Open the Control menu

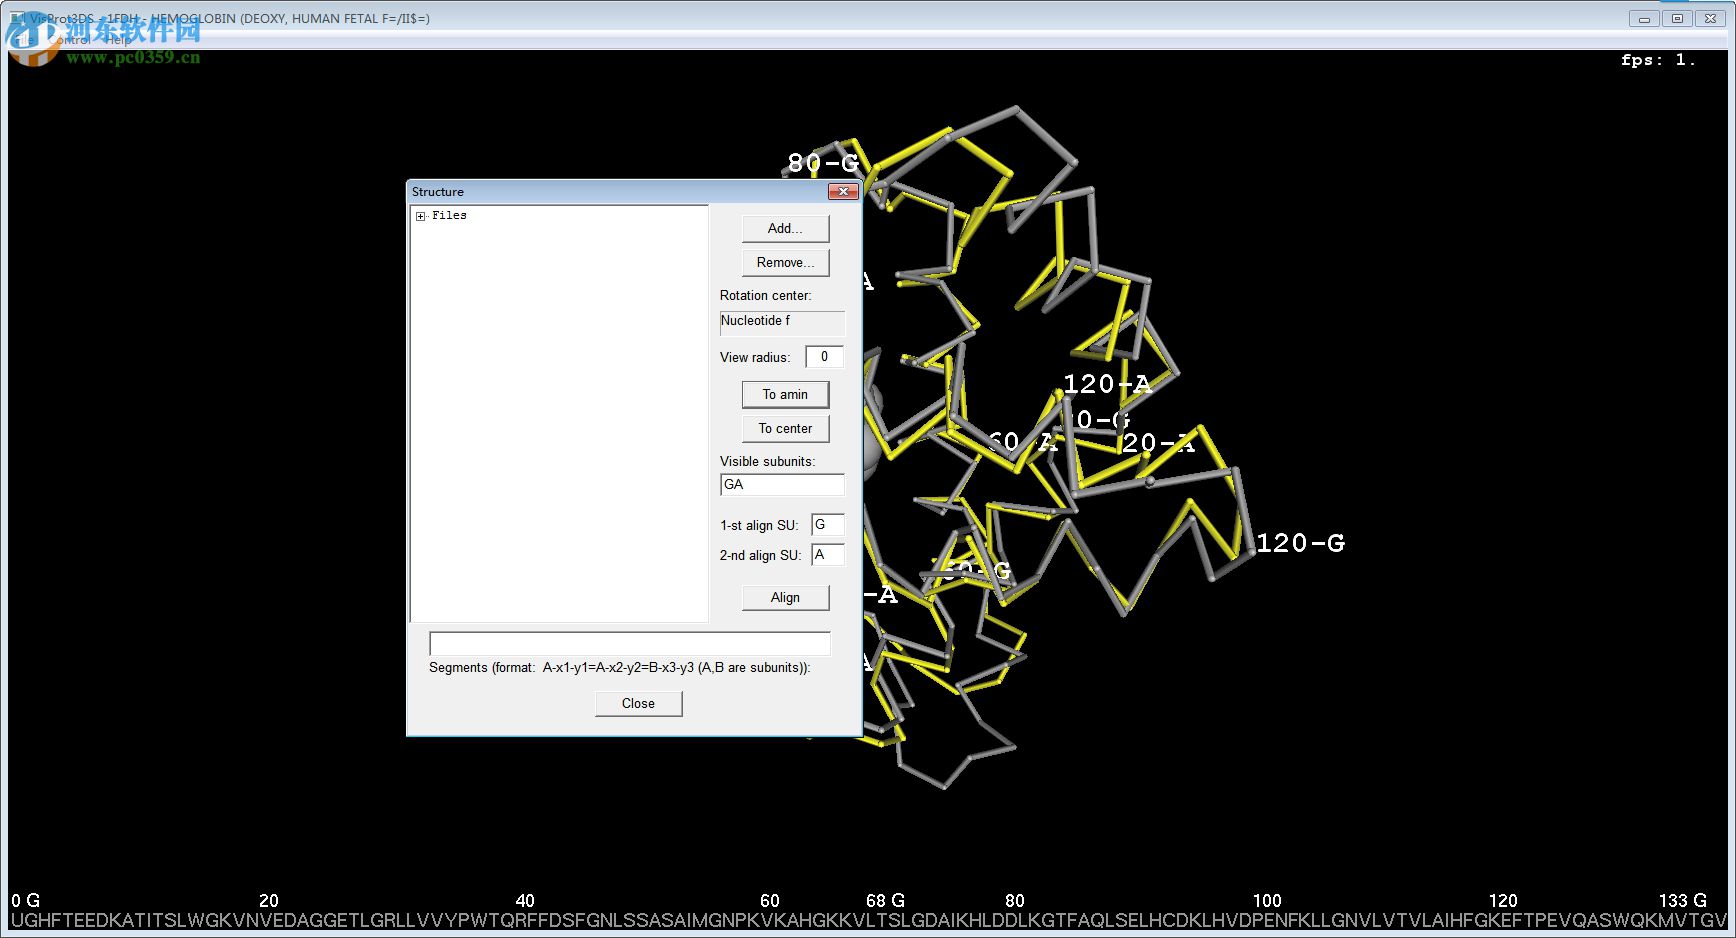tap(72, 40)
